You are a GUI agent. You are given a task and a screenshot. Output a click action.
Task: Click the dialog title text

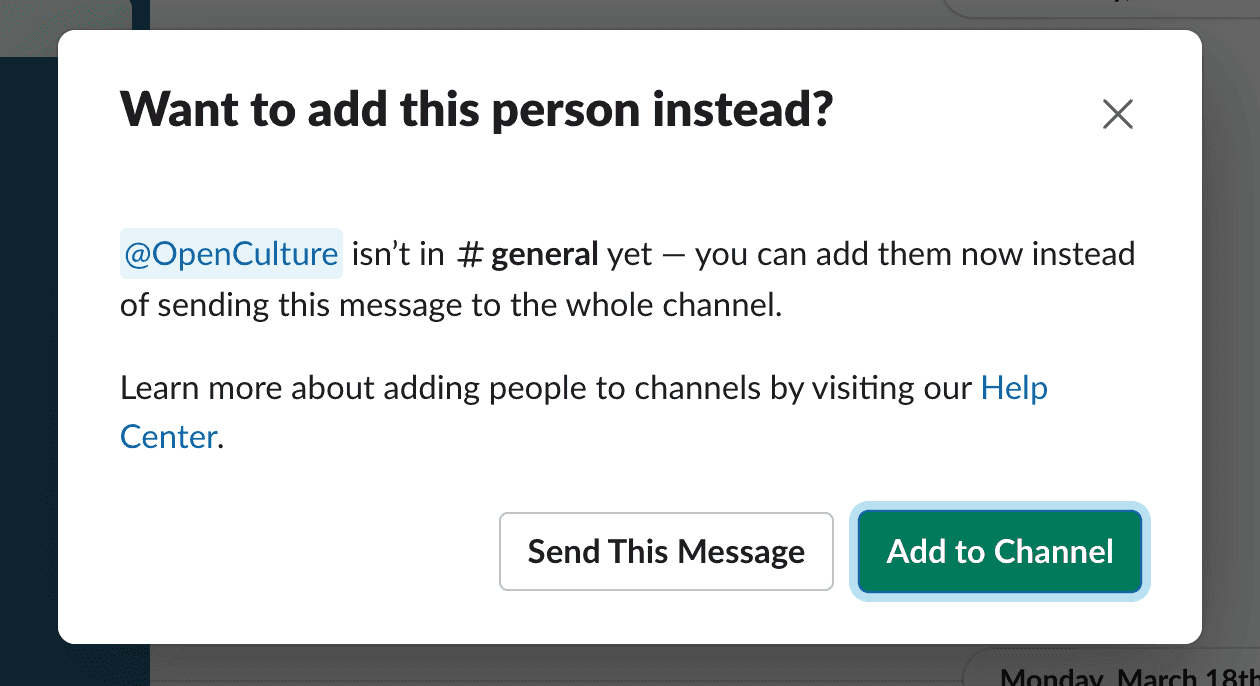click(x=477, y=109)
